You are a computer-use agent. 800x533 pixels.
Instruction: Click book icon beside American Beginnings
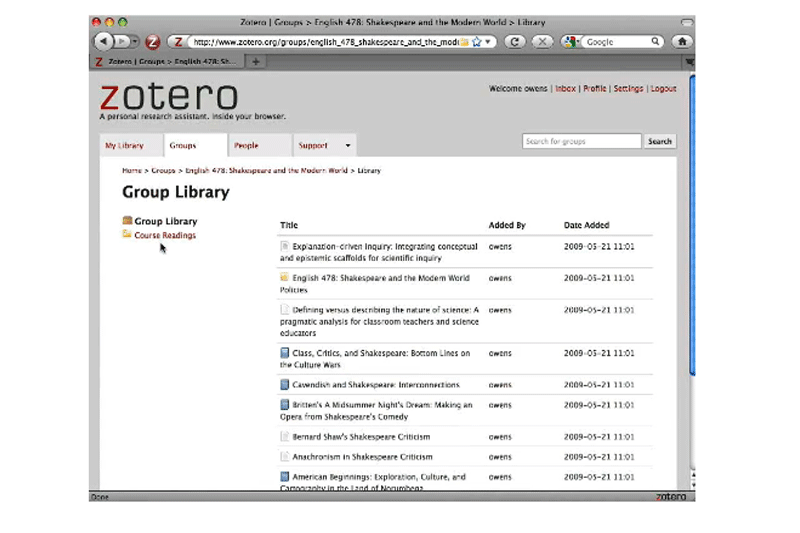[x=285, y=476]
